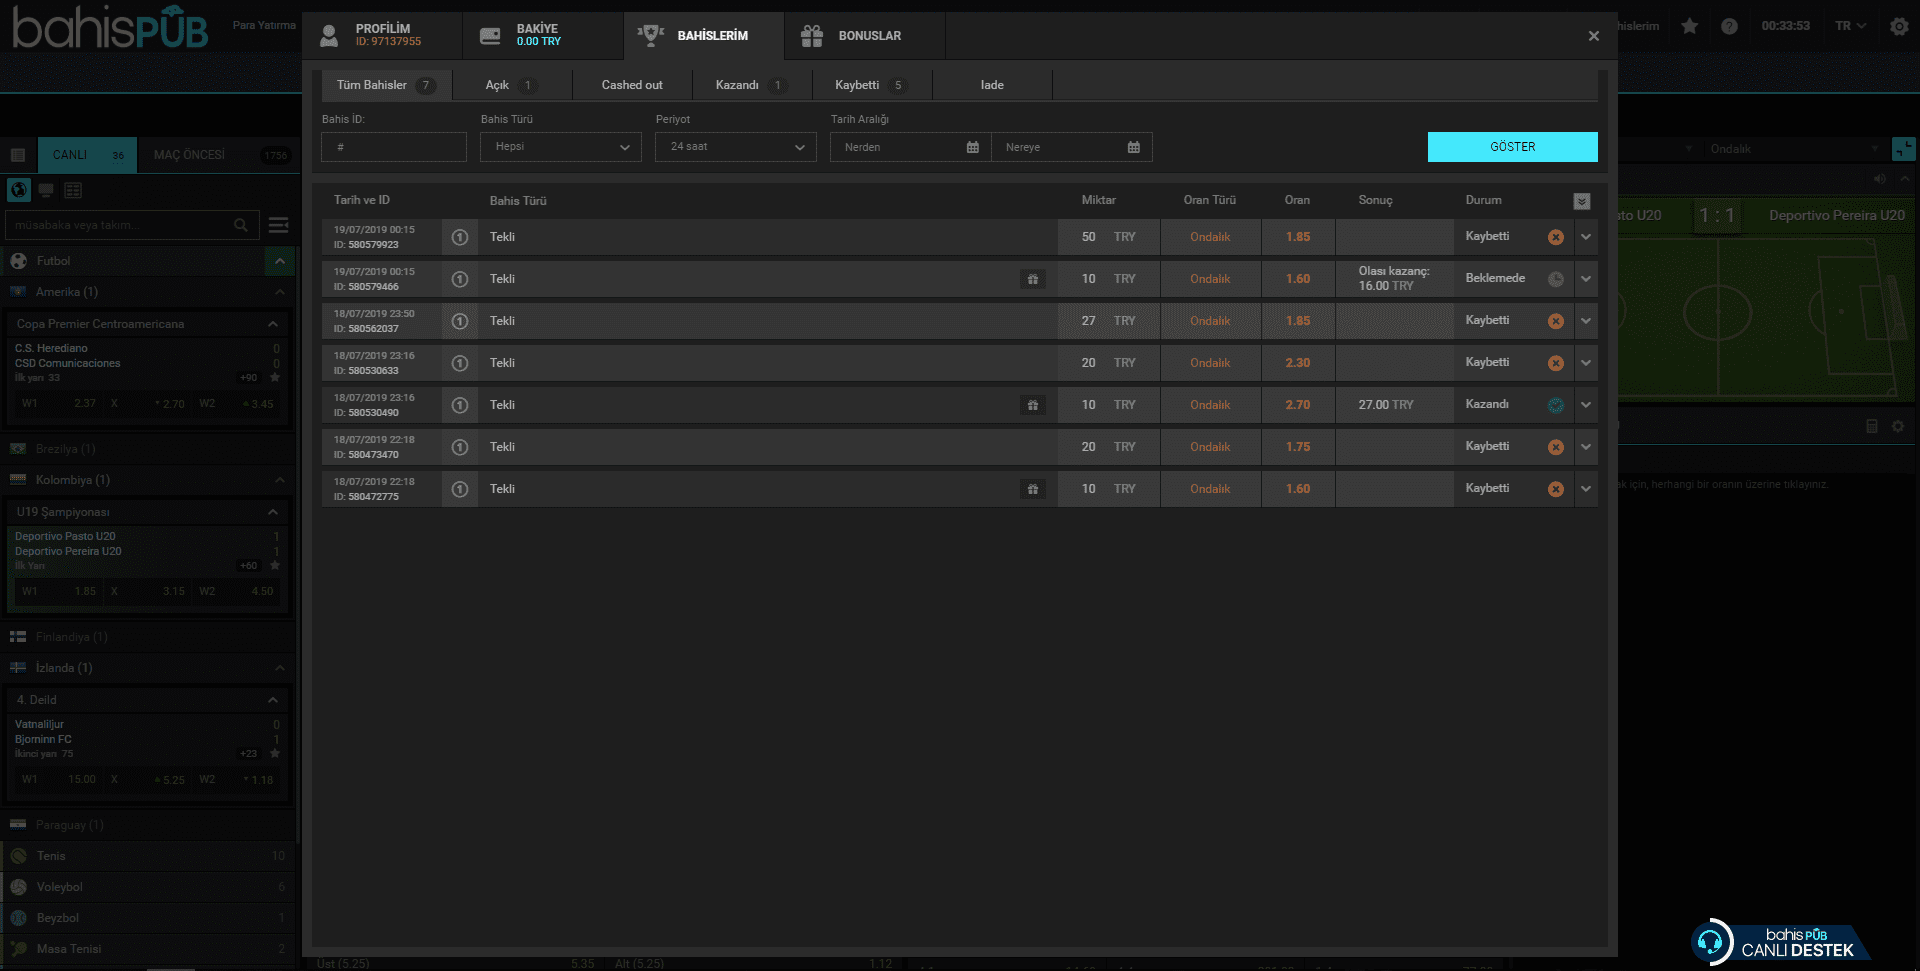Open Bahis Türü Hepsi dropdown
The width and height of the screenshot is (1920, 971).
pyautogui.click(x=561, y=147)
